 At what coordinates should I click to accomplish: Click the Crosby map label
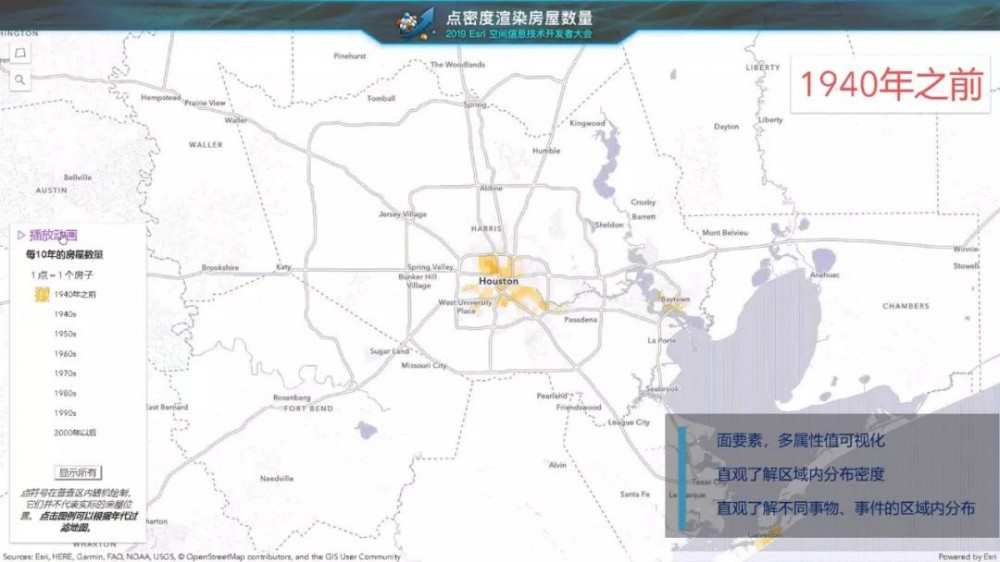(643, 202)
